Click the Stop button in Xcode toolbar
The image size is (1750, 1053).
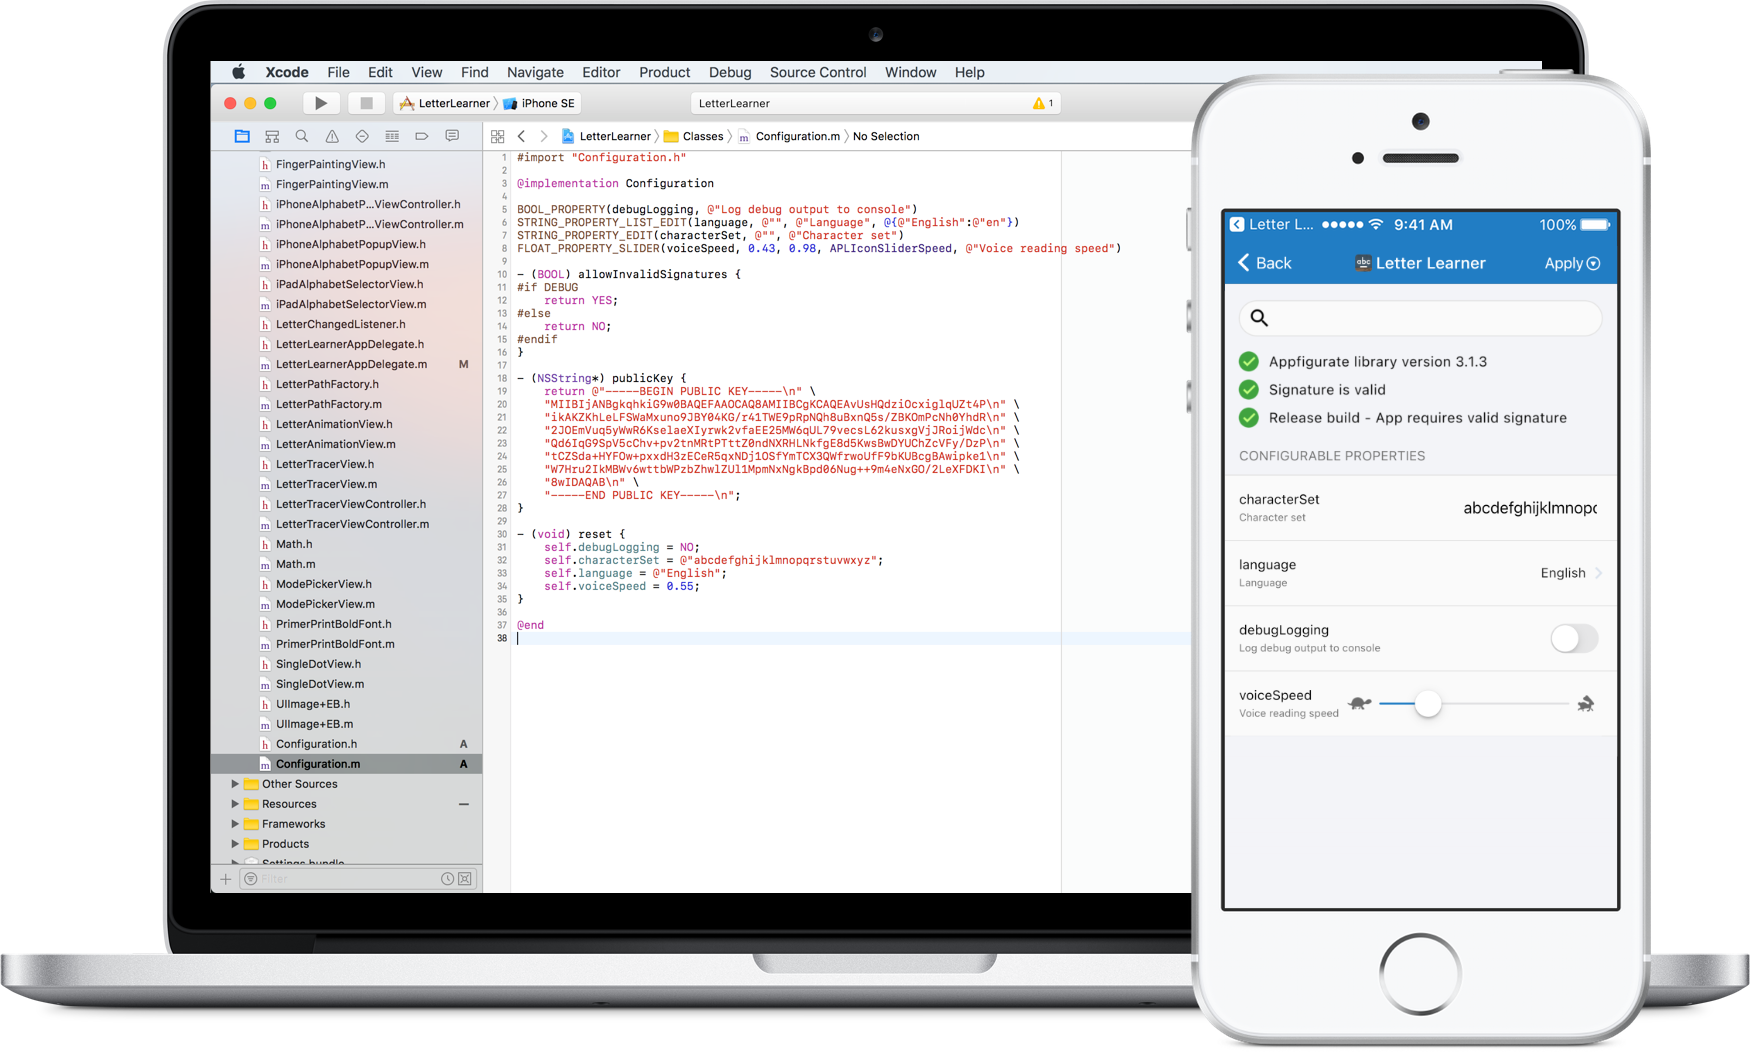click(366, 103)
